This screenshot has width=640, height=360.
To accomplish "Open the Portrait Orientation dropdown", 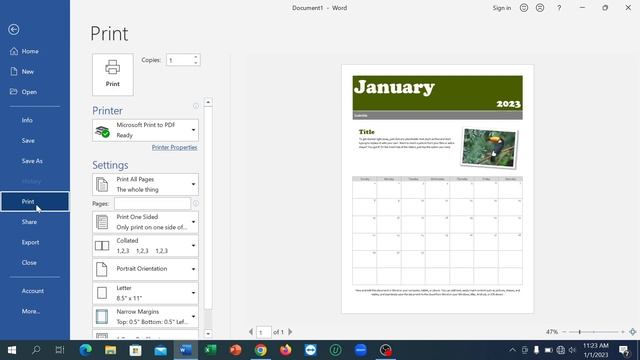I will (x=145, y=269).
